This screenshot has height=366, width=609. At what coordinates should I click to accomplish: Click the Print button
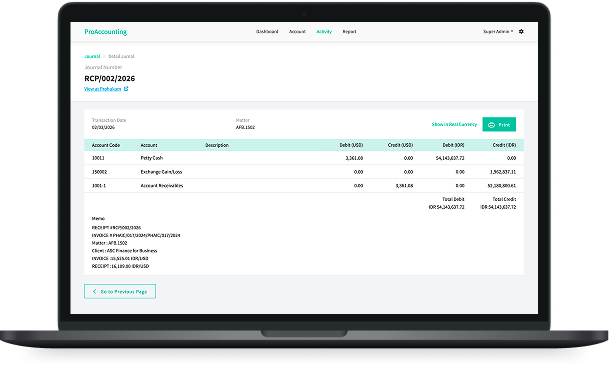pos(499,124)
